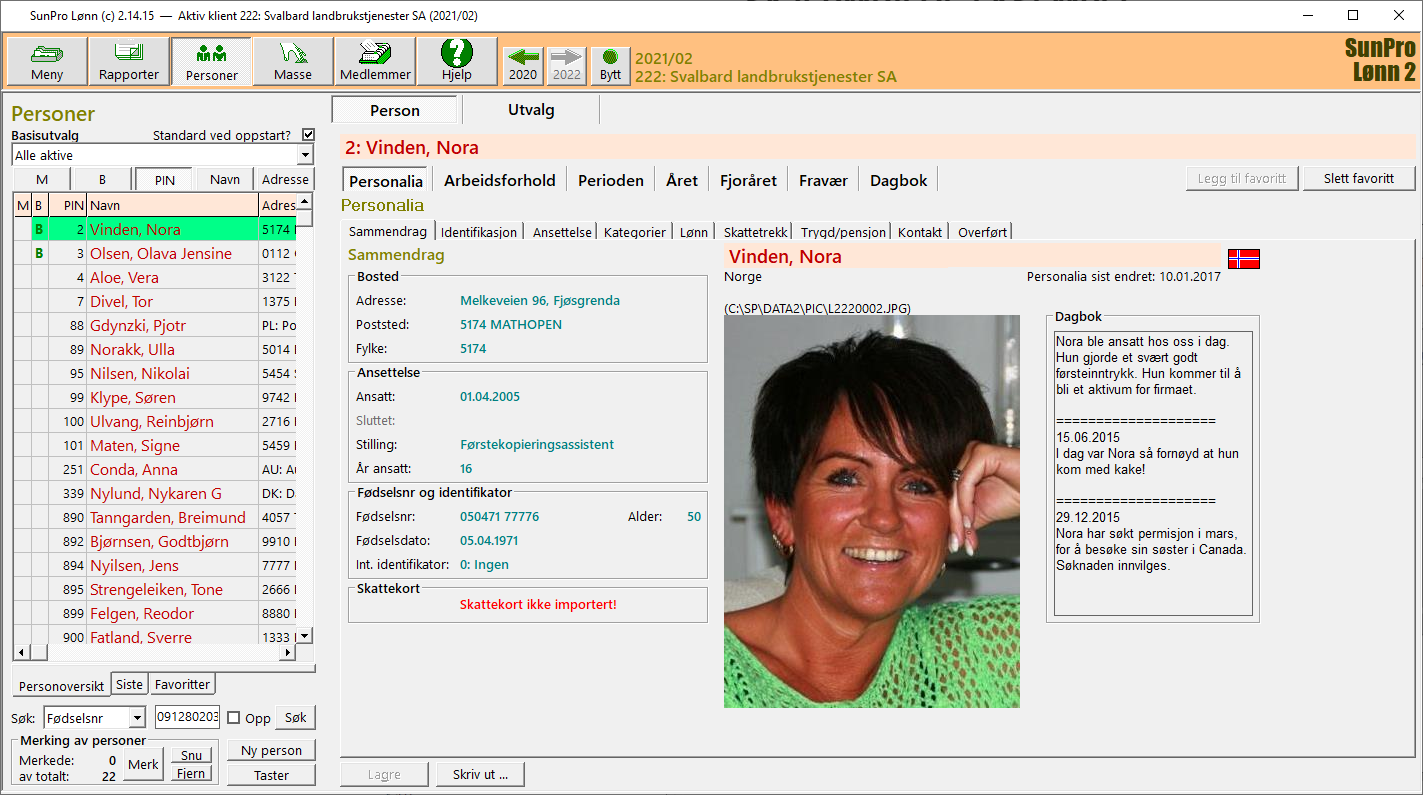Click the Bytt client switch button
The height and width of the screenshot is (795, 1423).
point(610,65)
